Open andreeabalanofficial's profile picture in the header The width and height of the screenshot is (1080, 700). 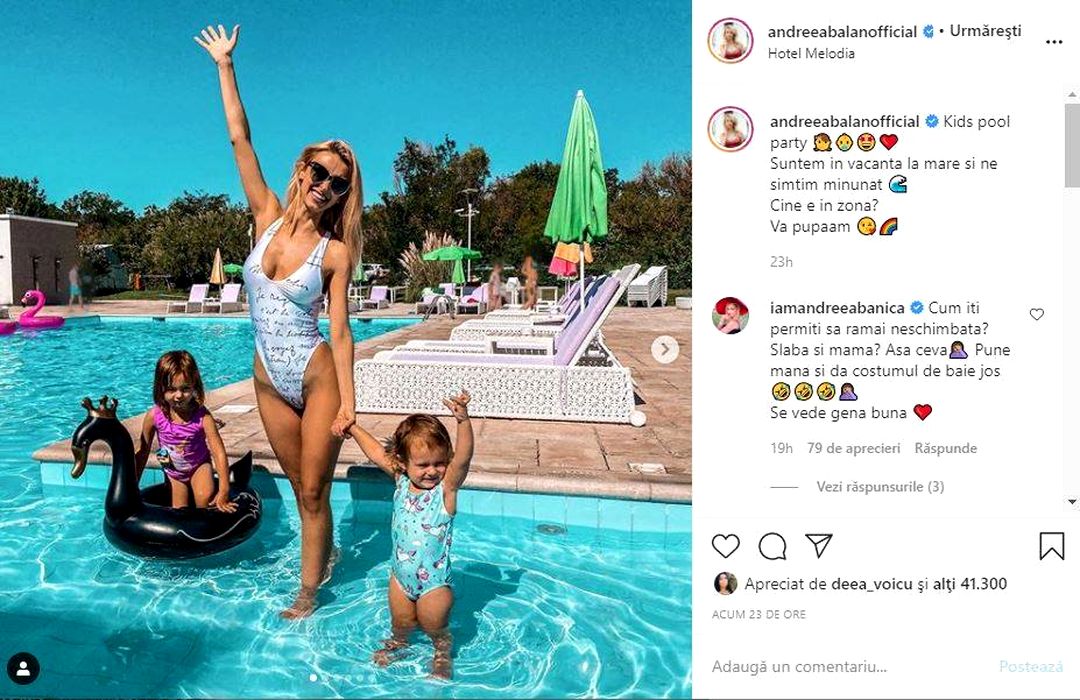coord(730,41)
